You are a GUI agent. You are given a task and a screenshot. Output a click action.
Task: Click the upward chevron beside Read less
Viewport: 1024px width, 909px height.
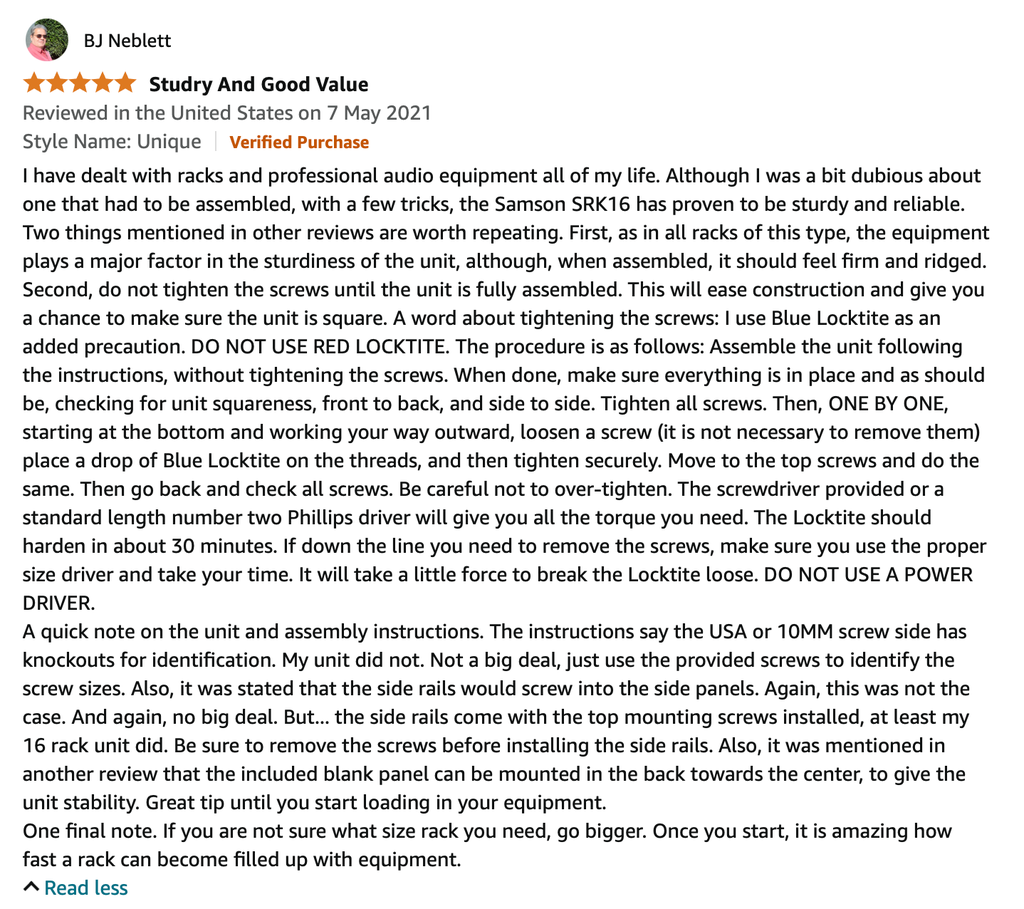click(x=31, y=887)
